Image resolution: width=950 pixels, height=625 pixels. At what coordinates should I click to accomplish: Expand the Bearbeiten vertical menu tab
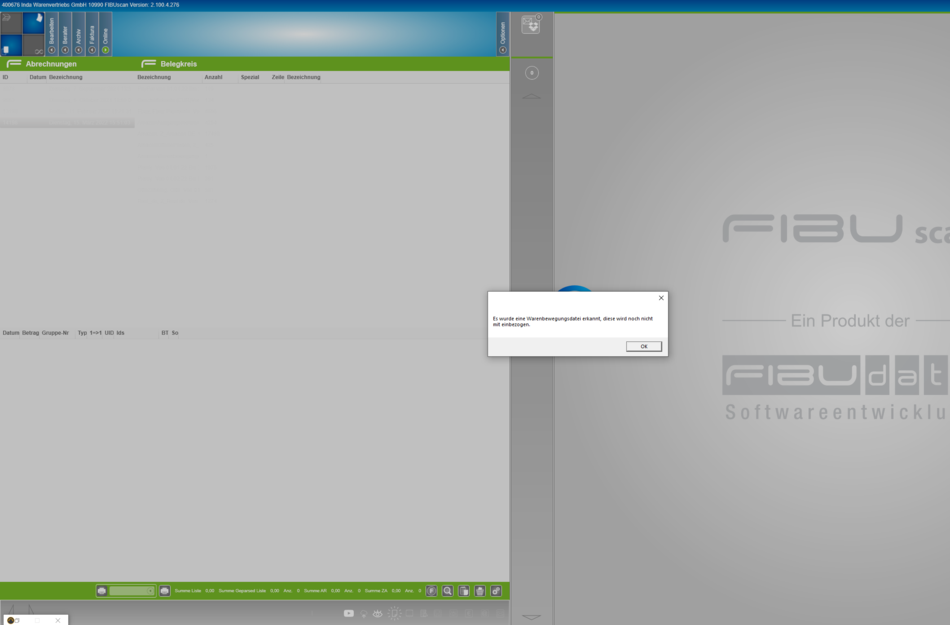click(x=52, y=34)
